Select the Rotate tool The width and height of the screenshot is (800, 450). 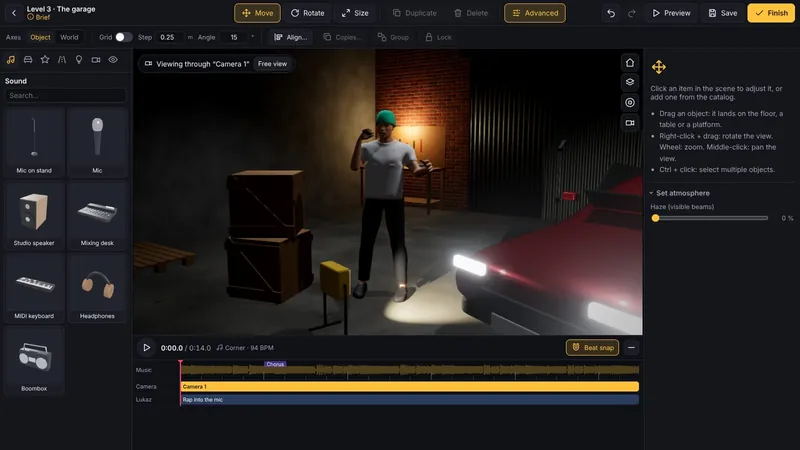308,13
